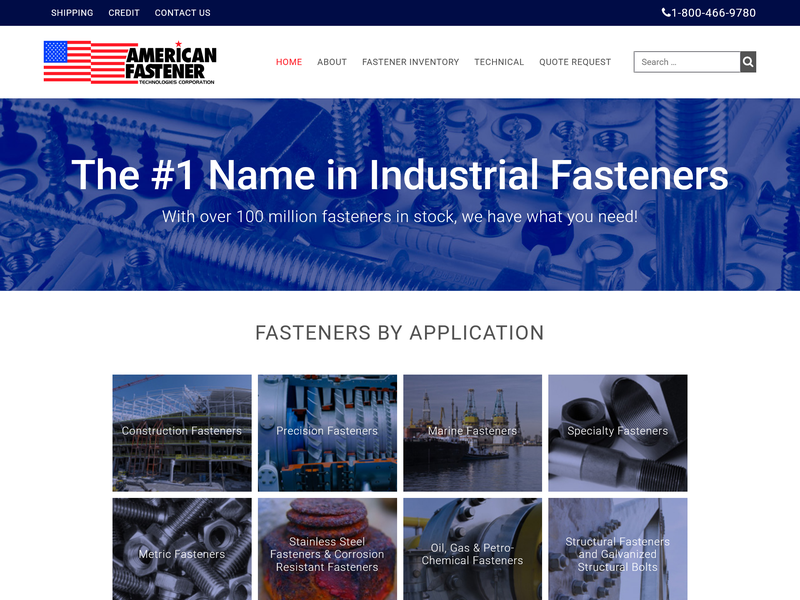Open the Technical menu item
Screen dimensions: 800x600
499,62
